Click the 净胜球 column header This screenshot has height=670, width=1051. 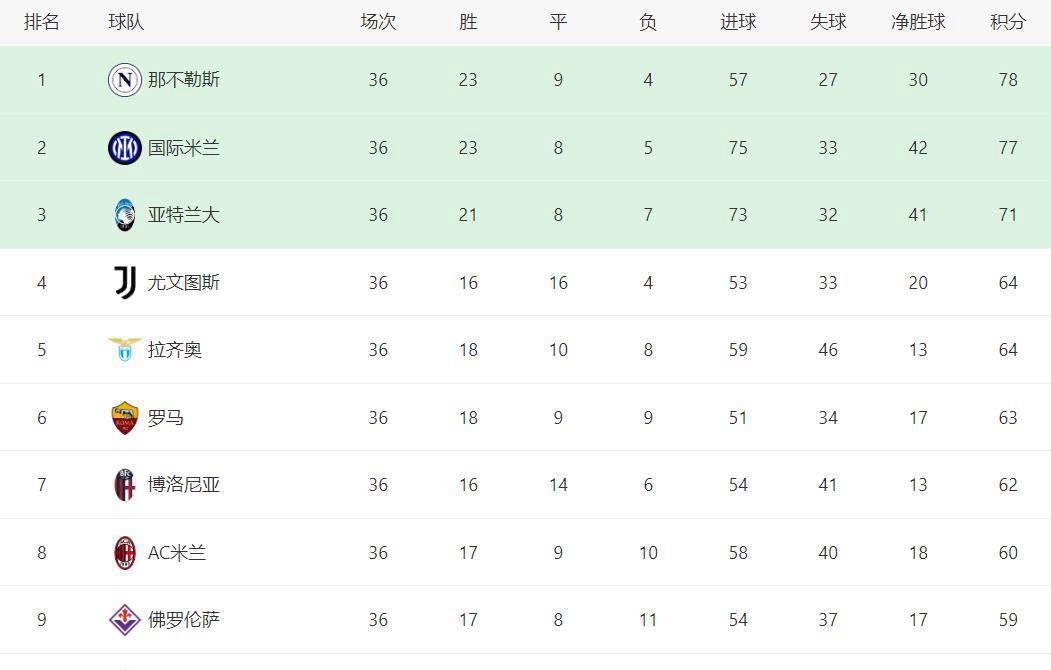918,22
